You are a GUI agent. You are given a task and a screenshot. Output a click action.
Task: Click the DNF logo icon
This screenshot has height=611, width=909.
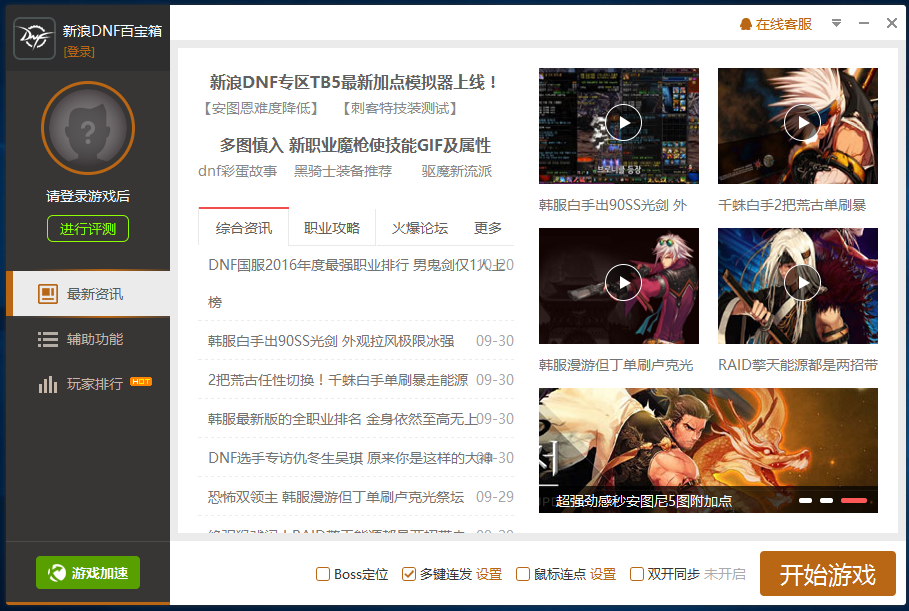tap(34, 38)
